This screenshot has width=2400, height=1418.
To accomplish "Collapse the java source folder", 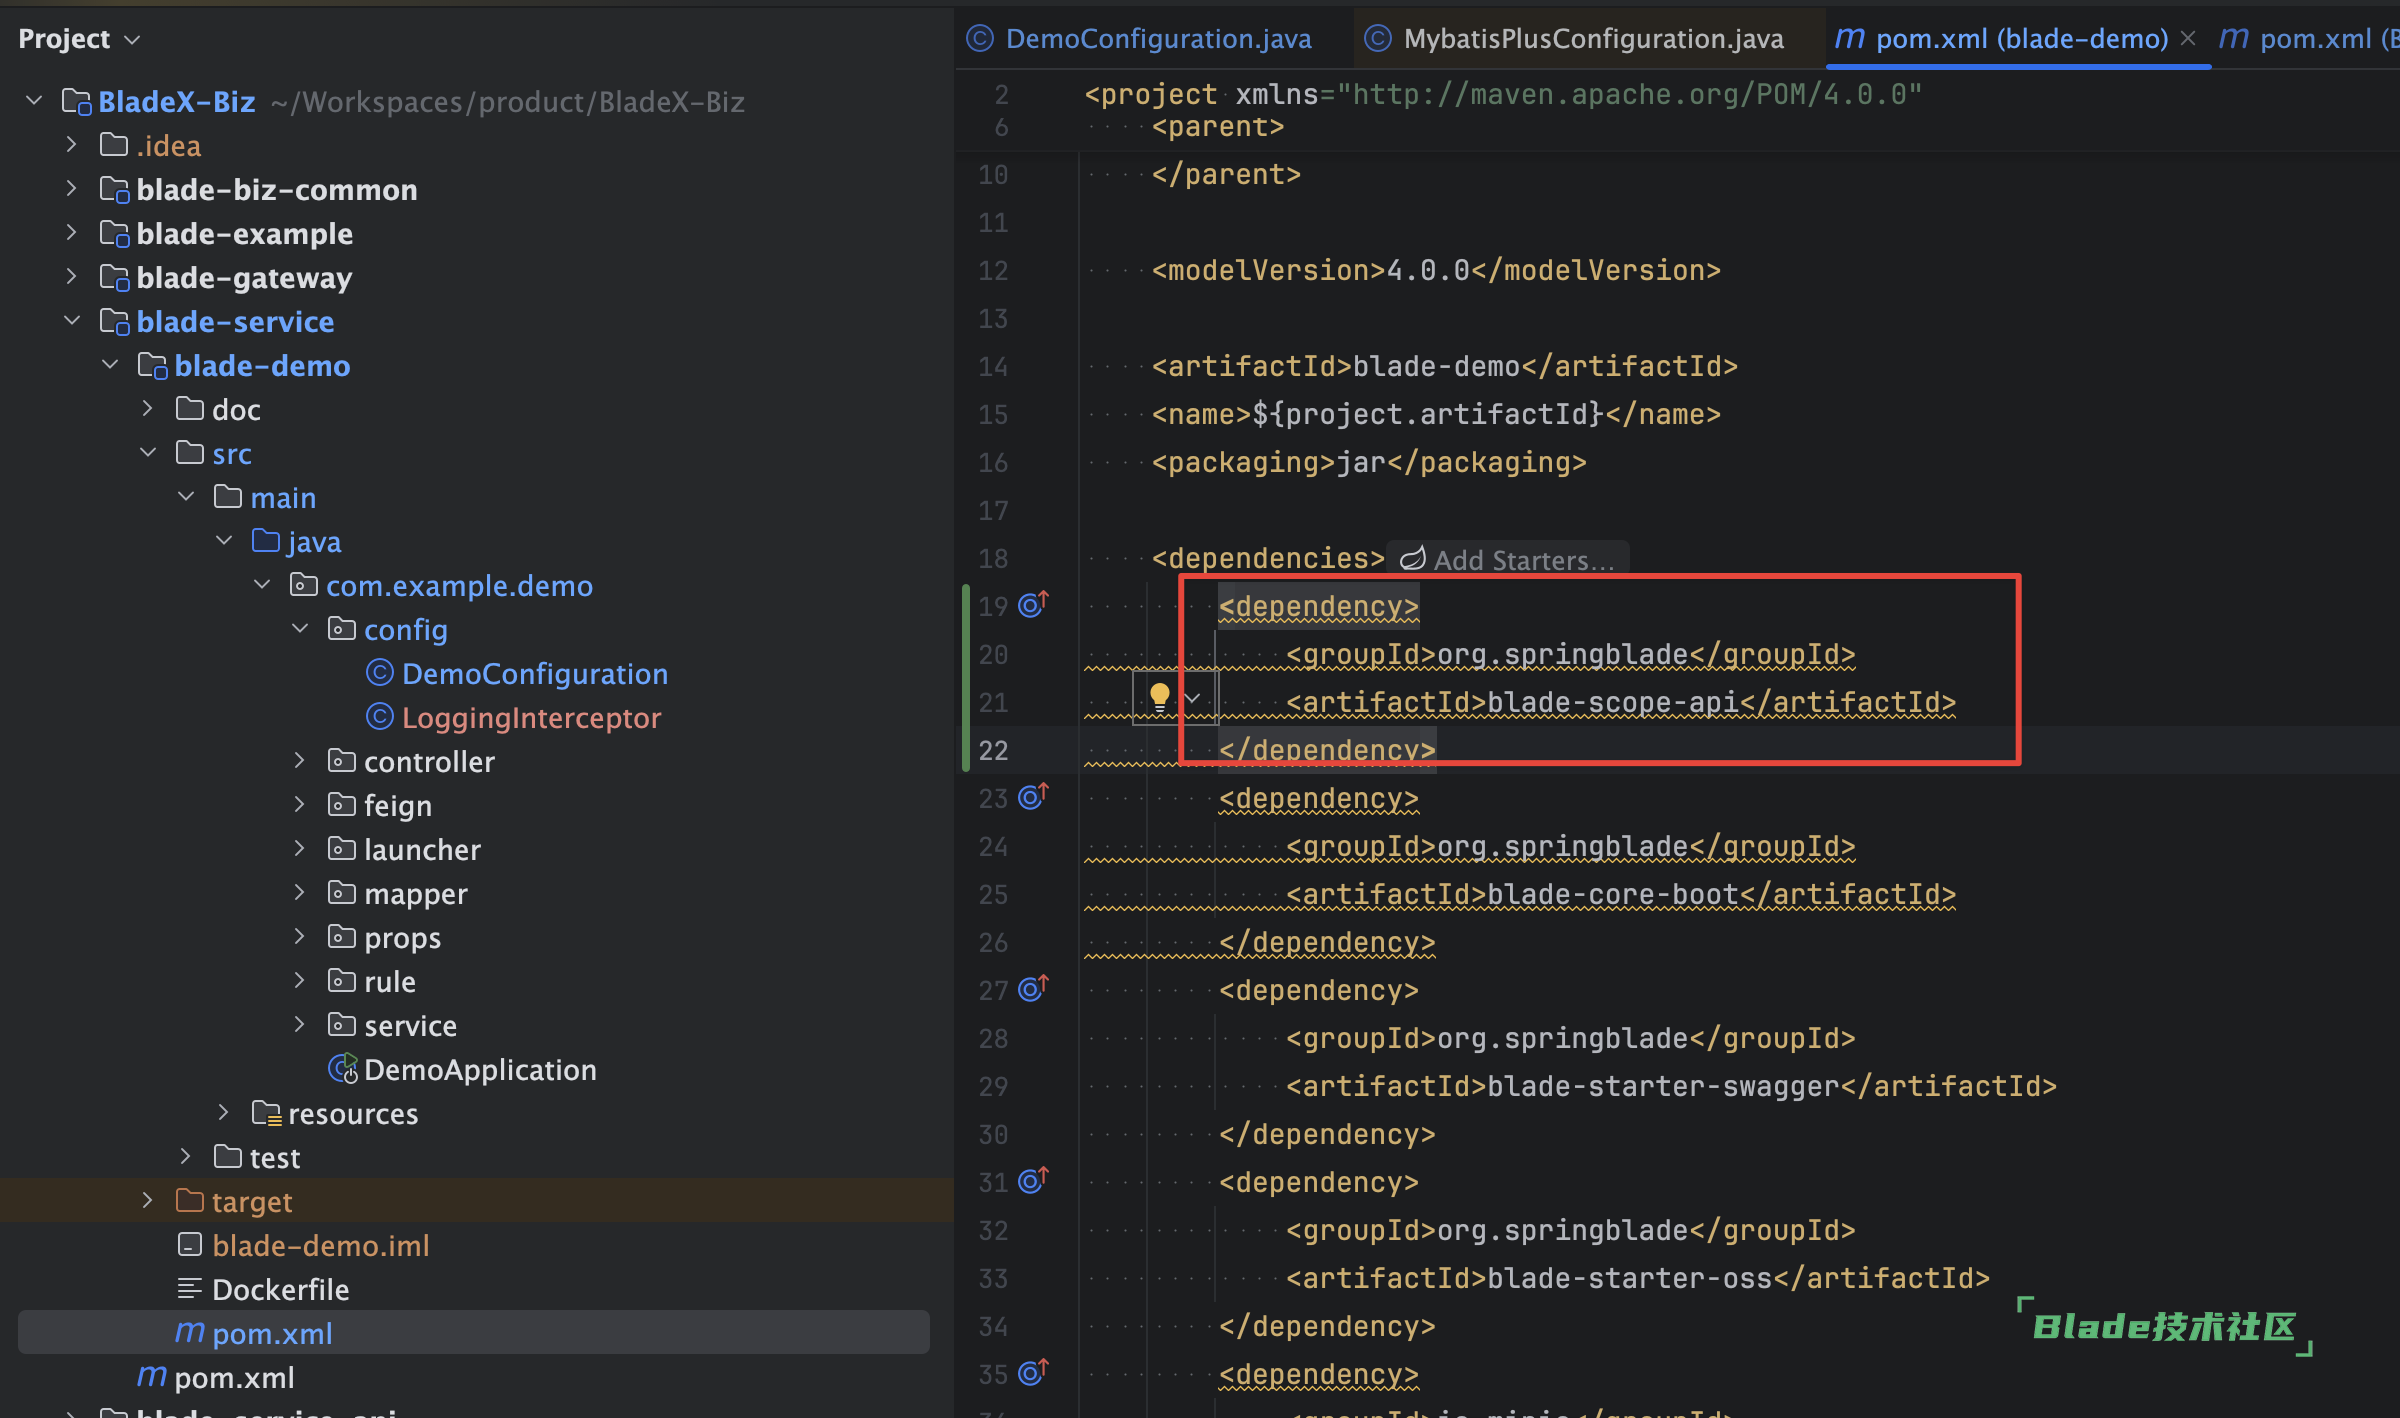I will tap(224, 541).
